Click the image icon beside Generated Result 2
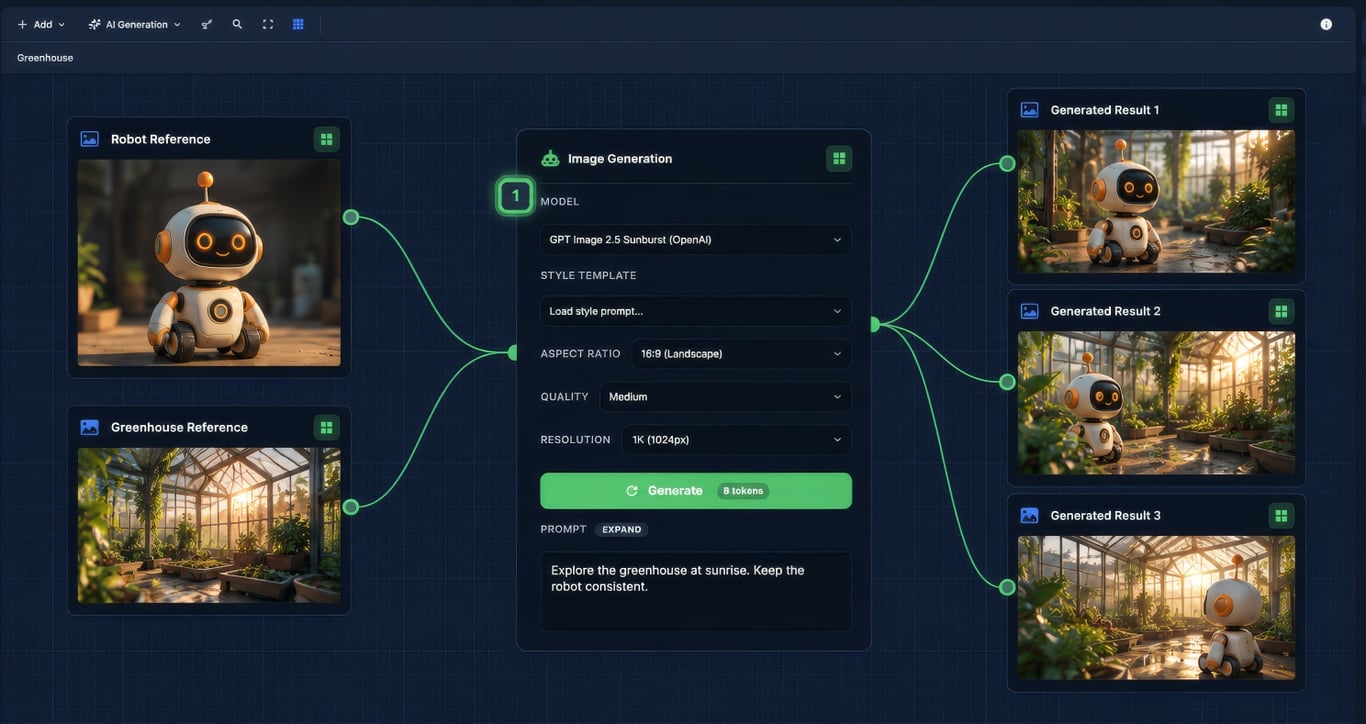 [1030, 311]
